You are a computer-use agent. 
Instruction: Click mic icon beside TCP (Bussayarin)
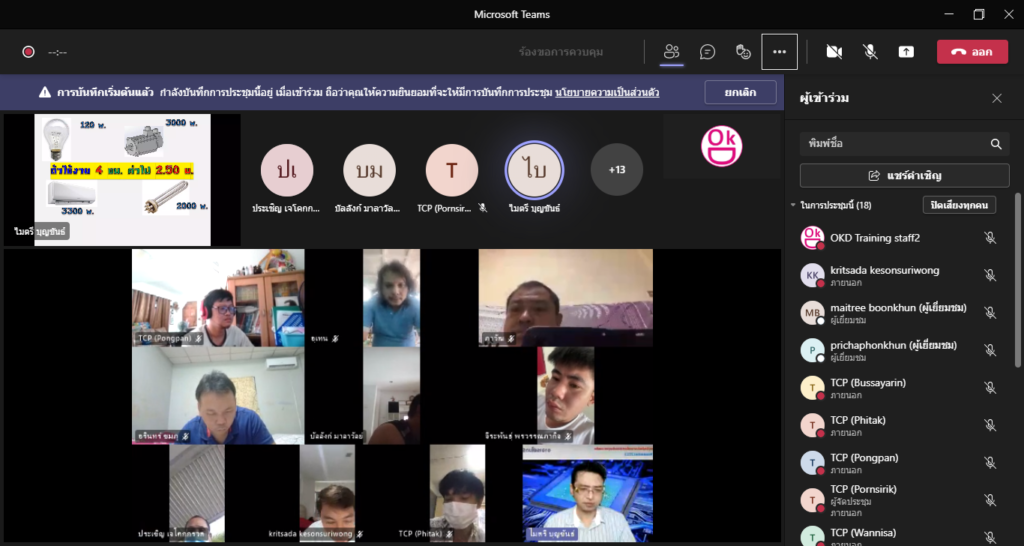click(x=990, y=388)
